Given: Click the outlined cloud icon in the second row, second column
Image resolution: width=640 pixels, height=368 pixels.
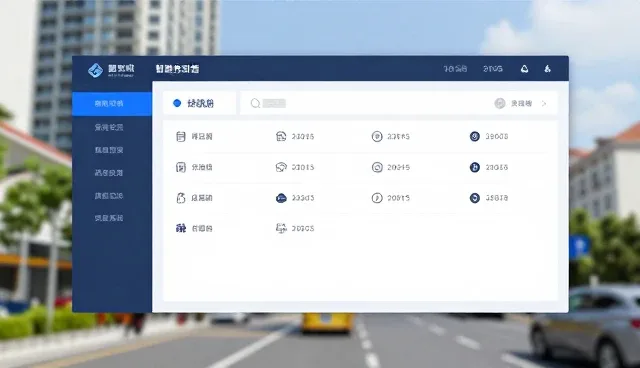Looking at the screenshot, I should (281, 167).
